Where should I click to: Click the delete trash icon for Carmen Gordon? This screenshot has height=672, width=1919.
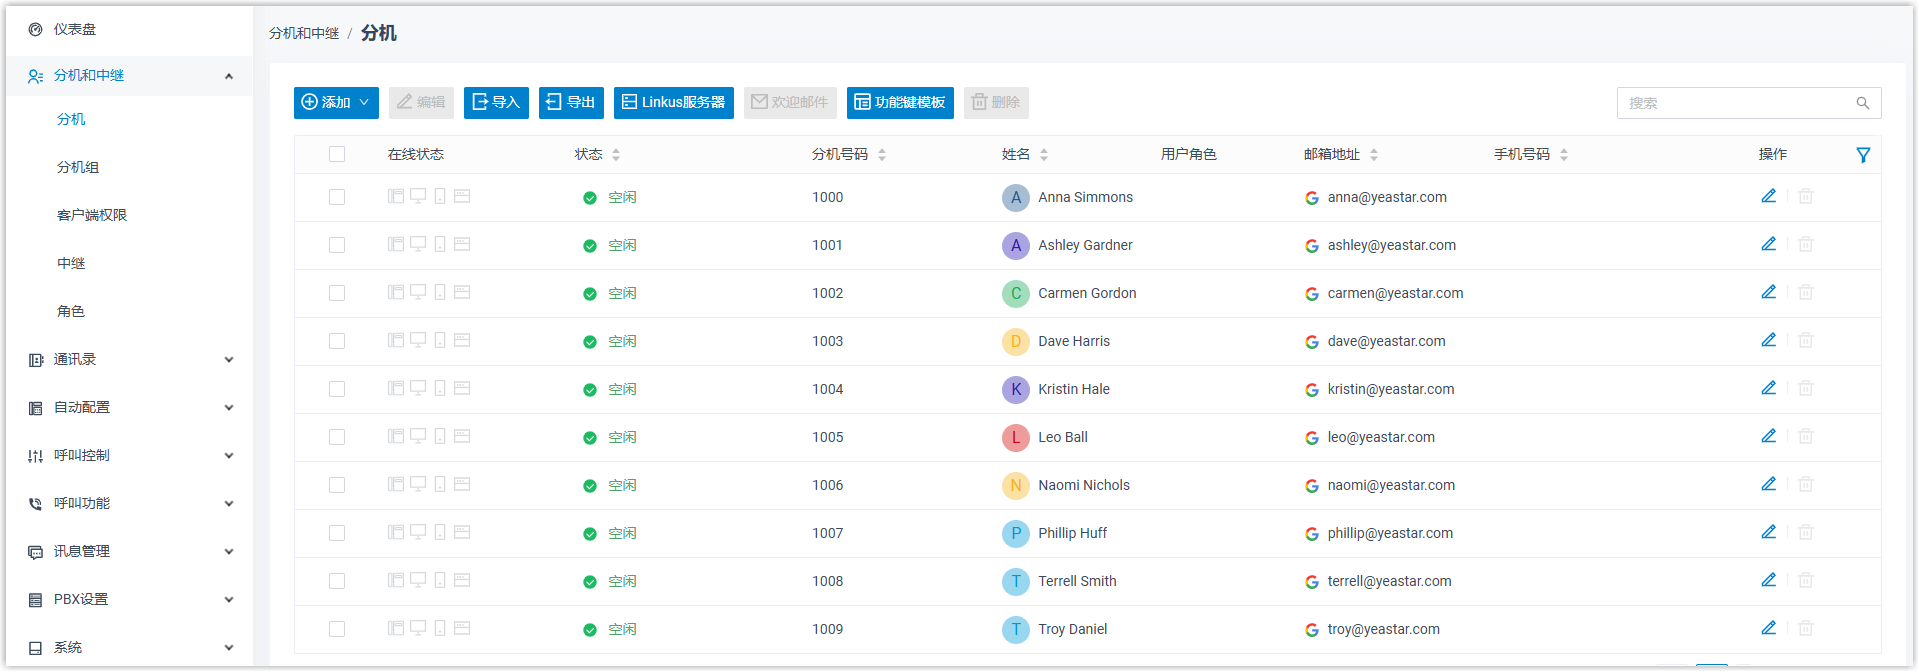pyautogui.click(x=1805, y=293)
